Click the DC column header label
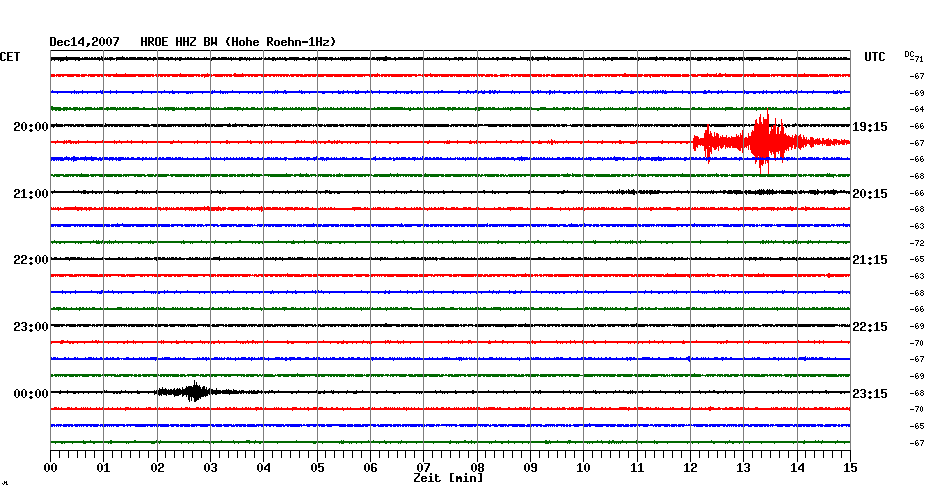The width and height of the screenshot is (930, 494). (x=909, y=54)
